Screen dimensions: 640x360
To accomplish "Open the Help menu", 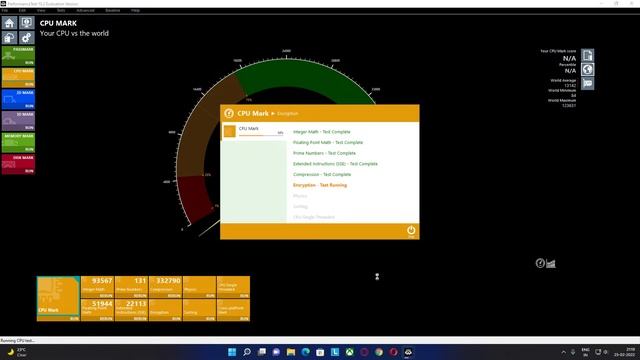I will 135,10.
